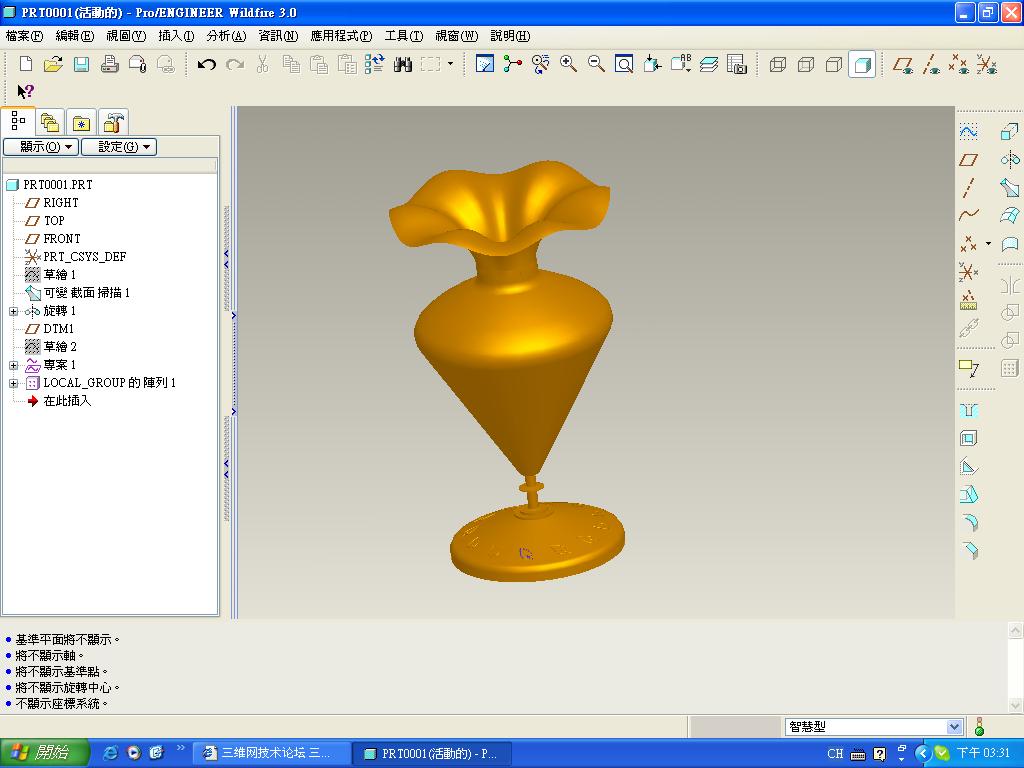Refit the model to the screen
Screen dimensions: 1024x768
click(624, 64)
